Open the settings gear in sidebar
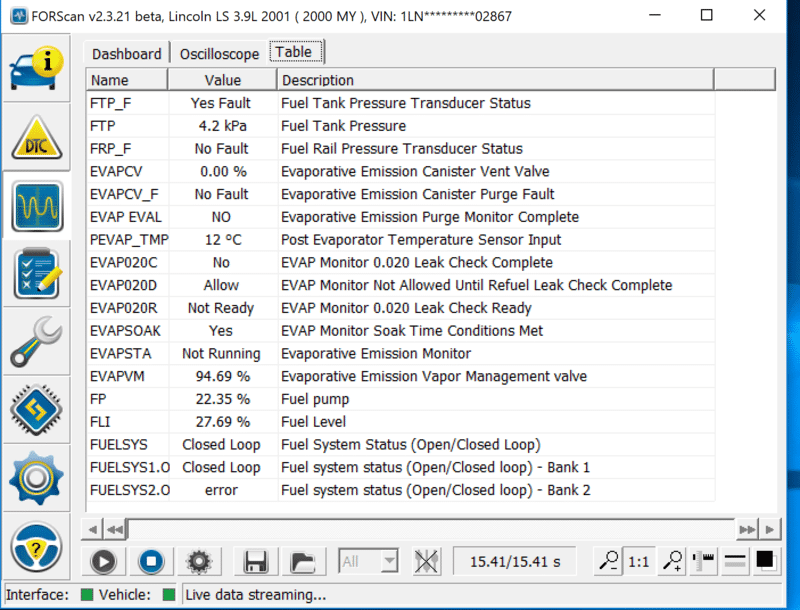The height and width of the screenshot is (610, 800). (37, 477)
